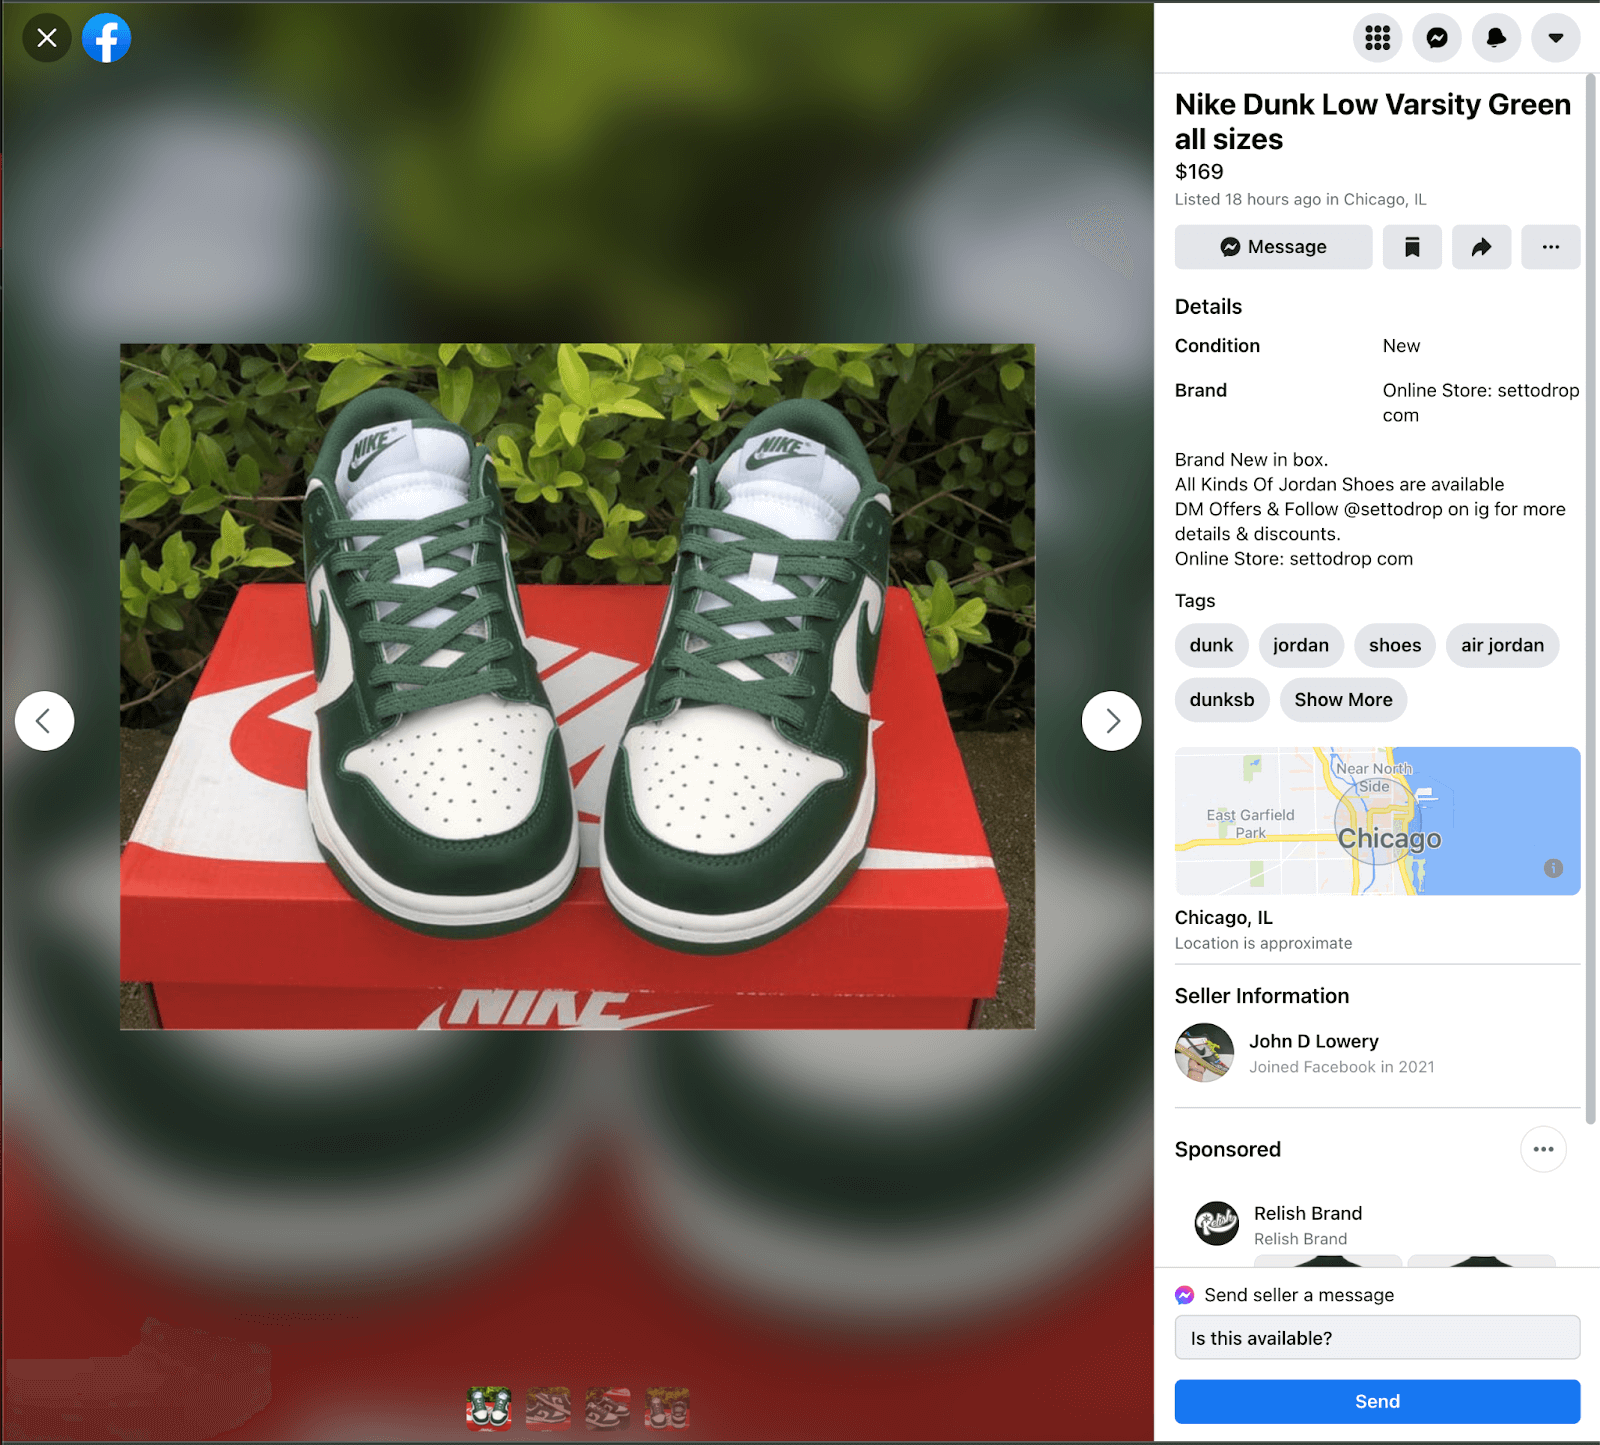The height and width of the screenshot is (1445, 1600).
Task: Show the previous photo
Action: 44,720
